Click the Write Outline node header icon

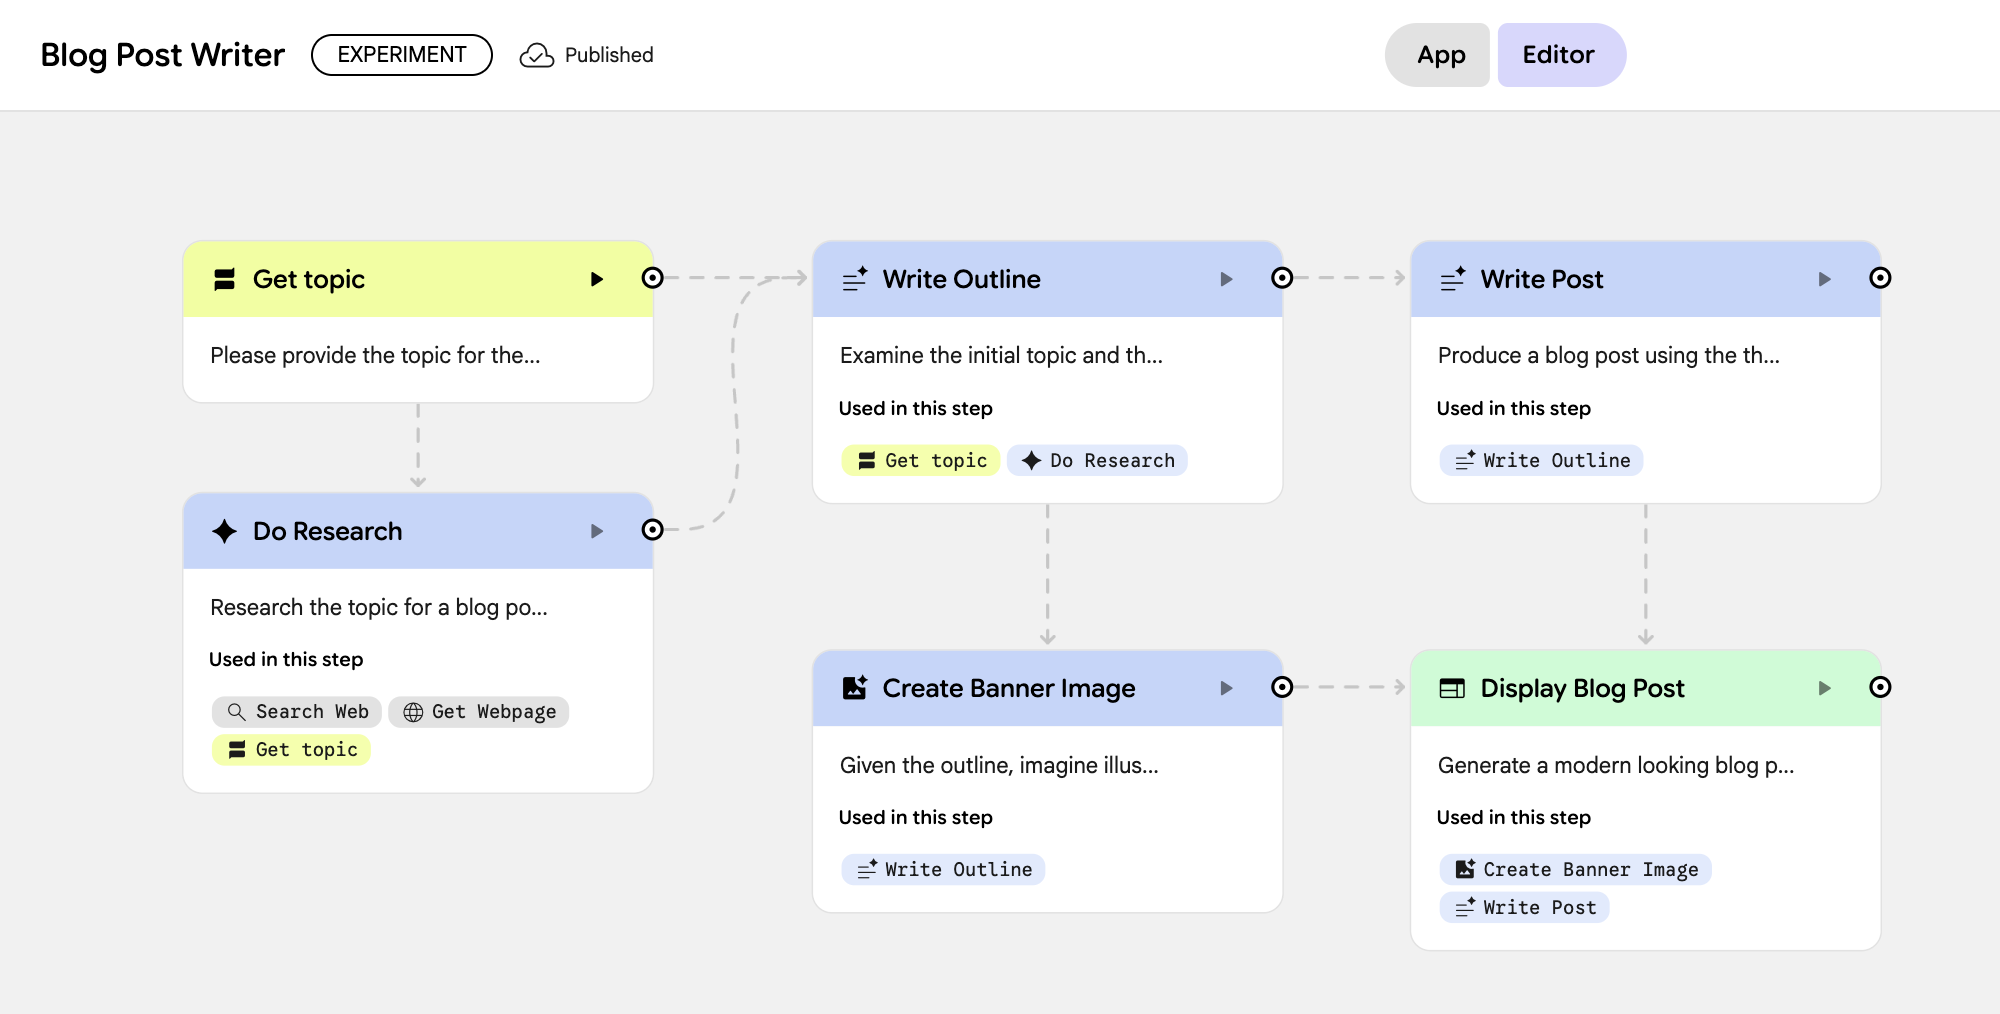855,279
